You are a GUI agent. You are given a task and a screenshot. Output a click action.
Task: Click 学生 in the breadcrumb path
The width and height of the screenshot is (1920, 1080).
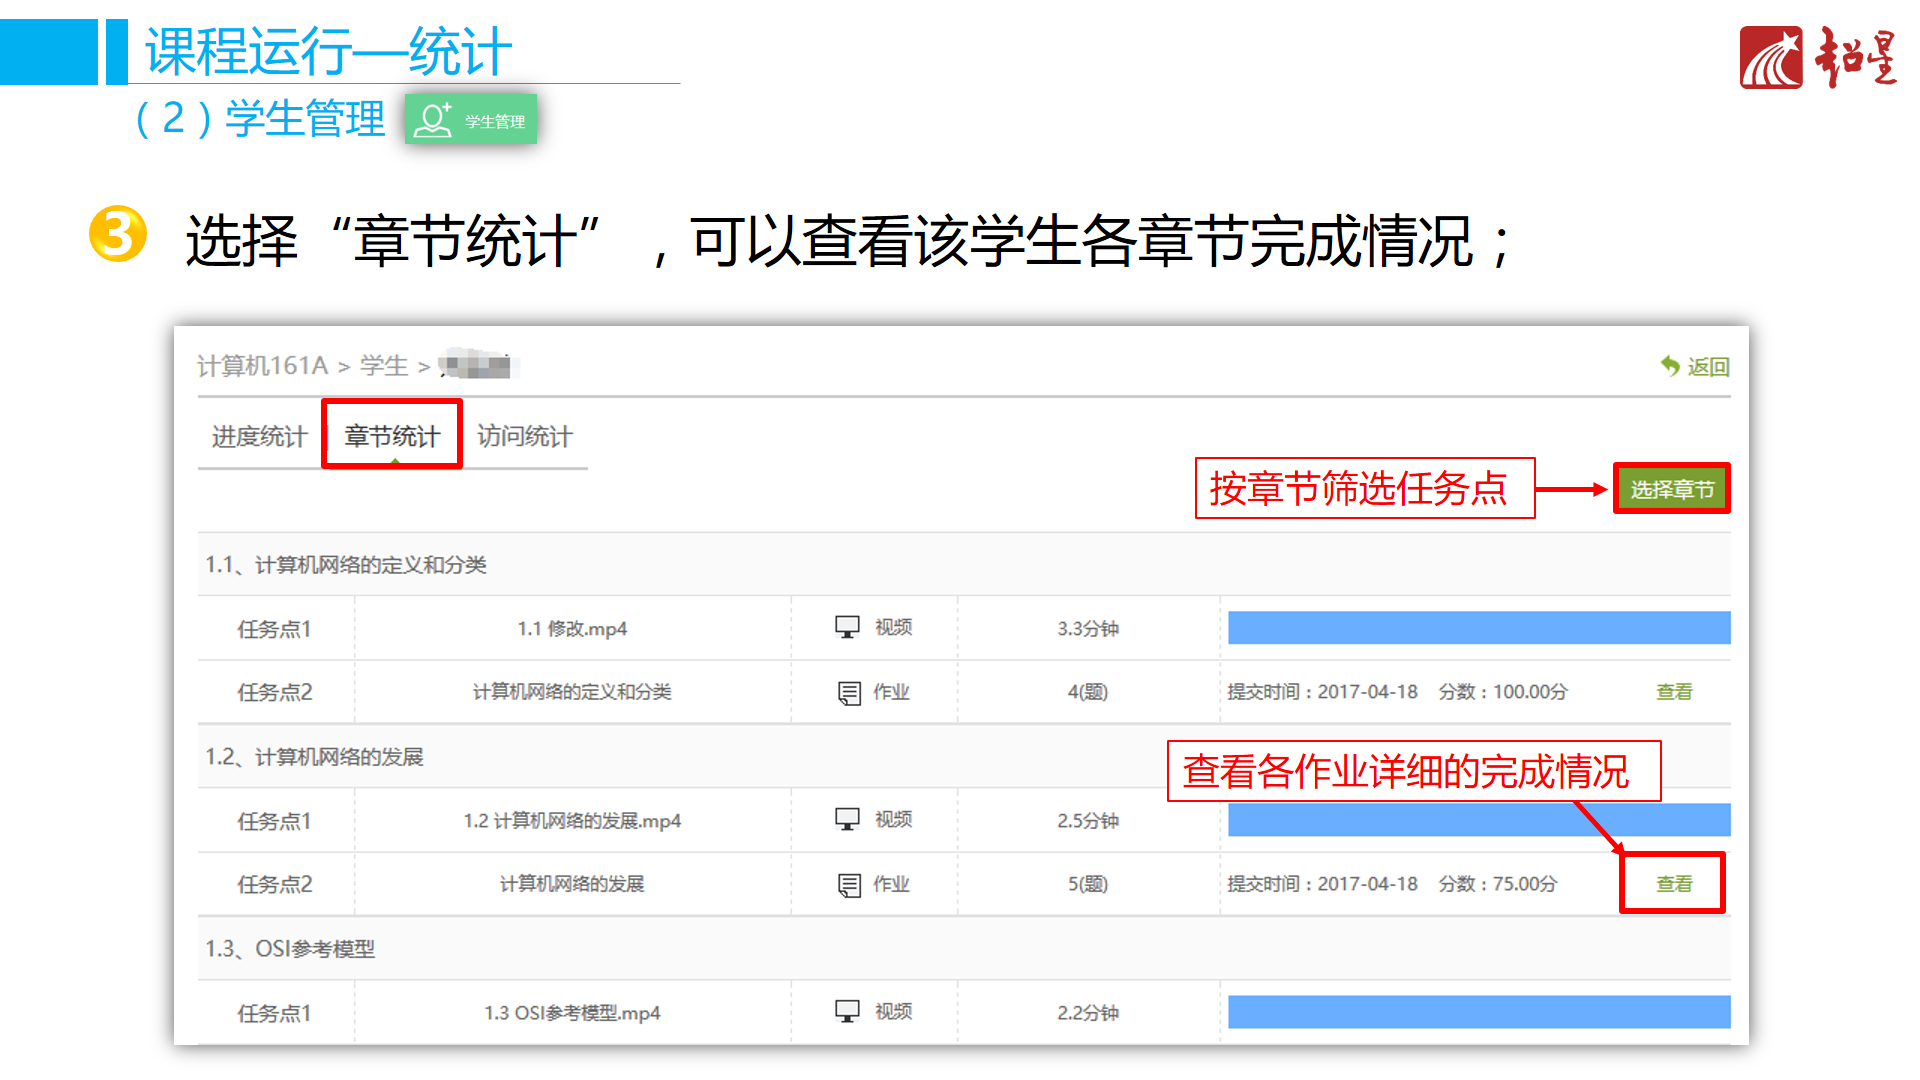pyautogui.click(x=383, y=366)
